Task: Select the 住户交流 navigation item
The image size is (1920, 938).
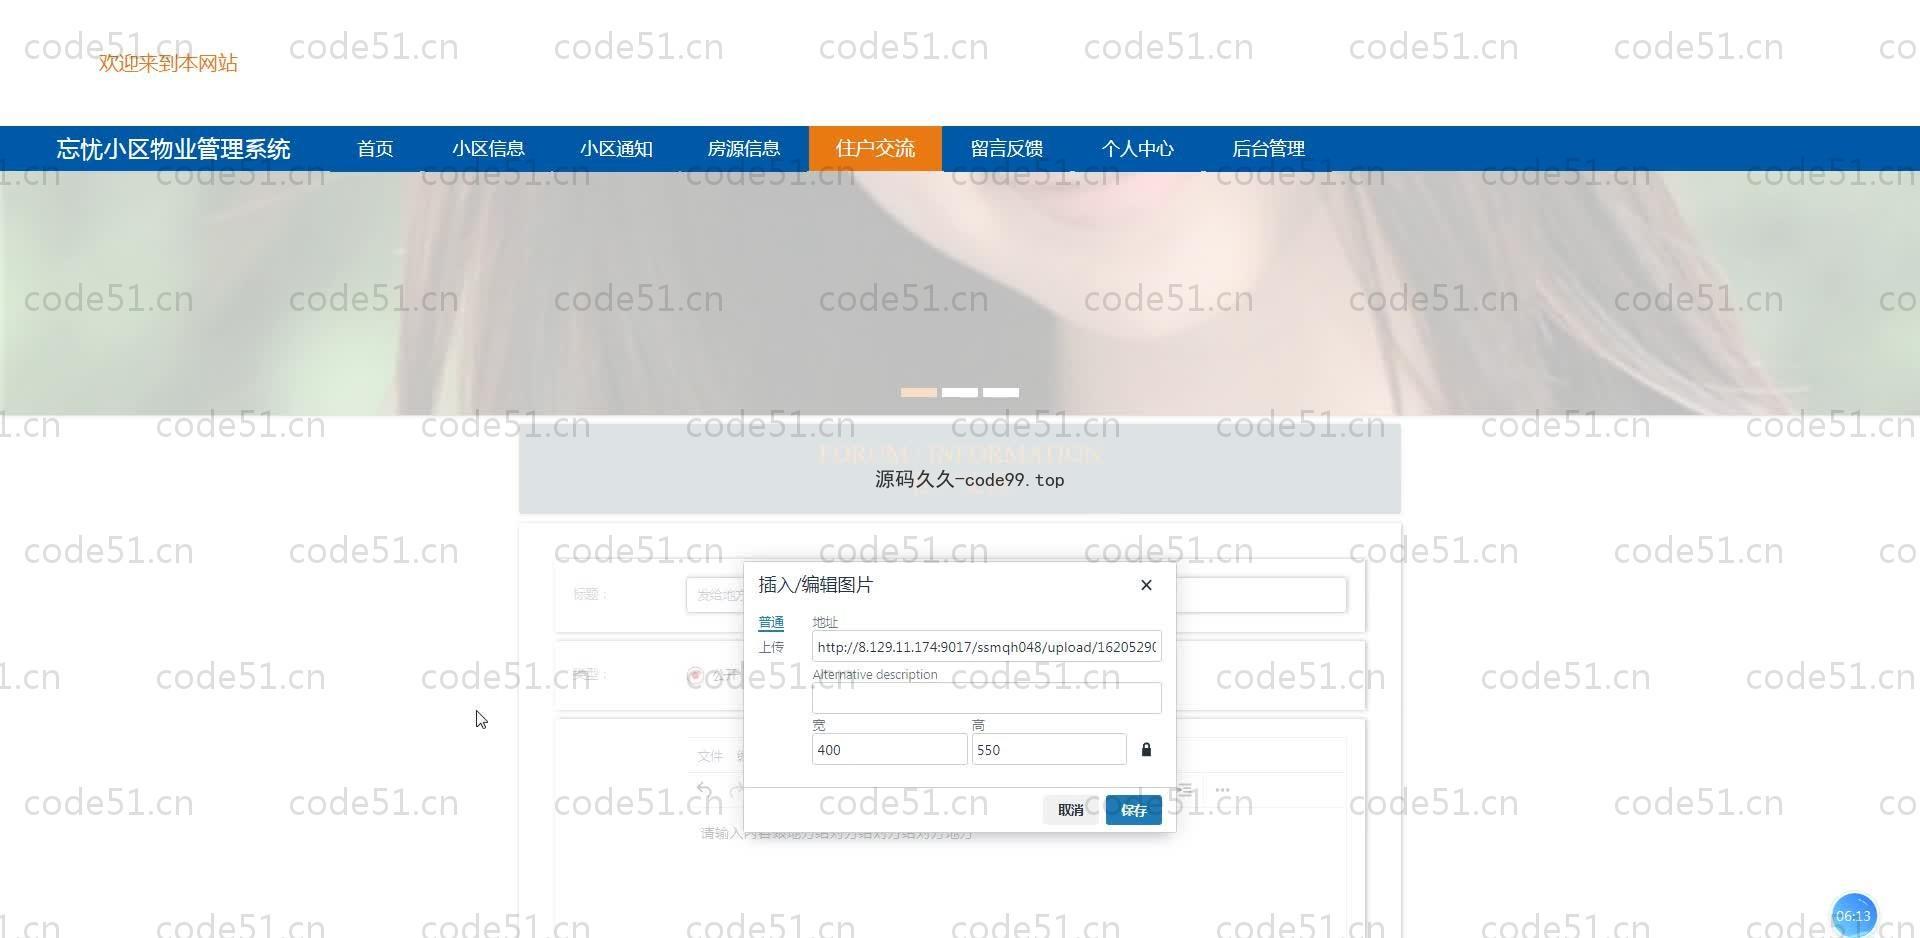Action: (875, 149)
